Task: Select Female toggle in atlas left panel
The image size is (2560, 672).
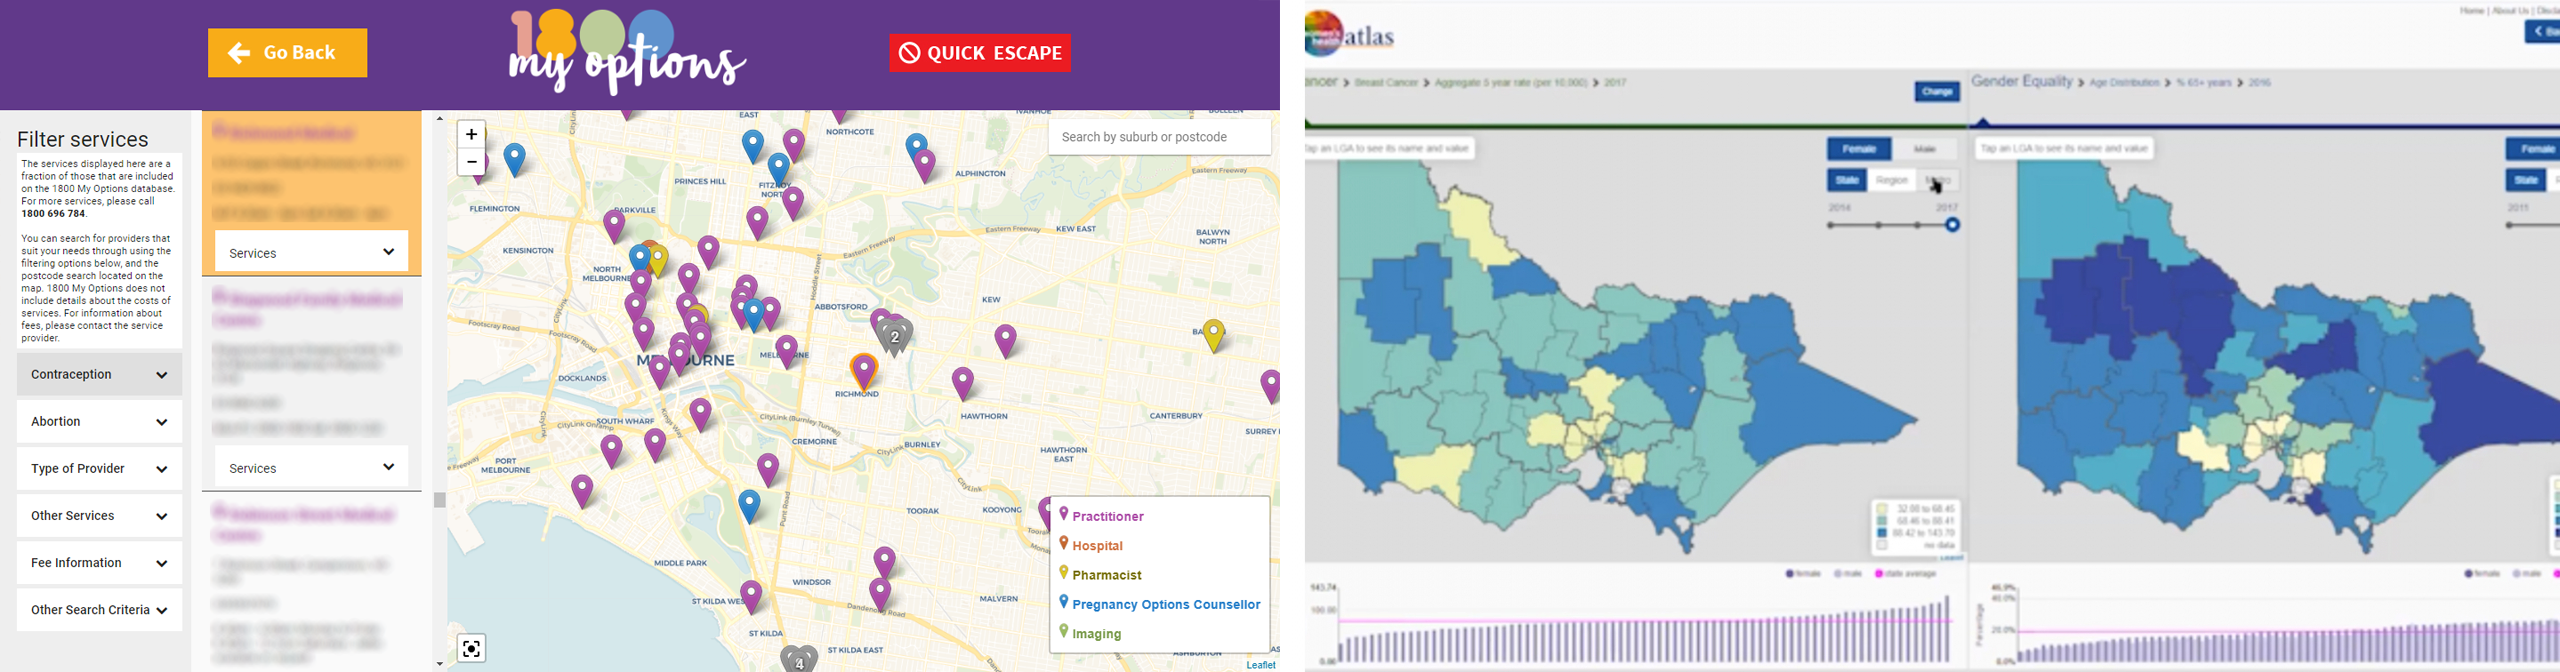Action: (1859, 149)
